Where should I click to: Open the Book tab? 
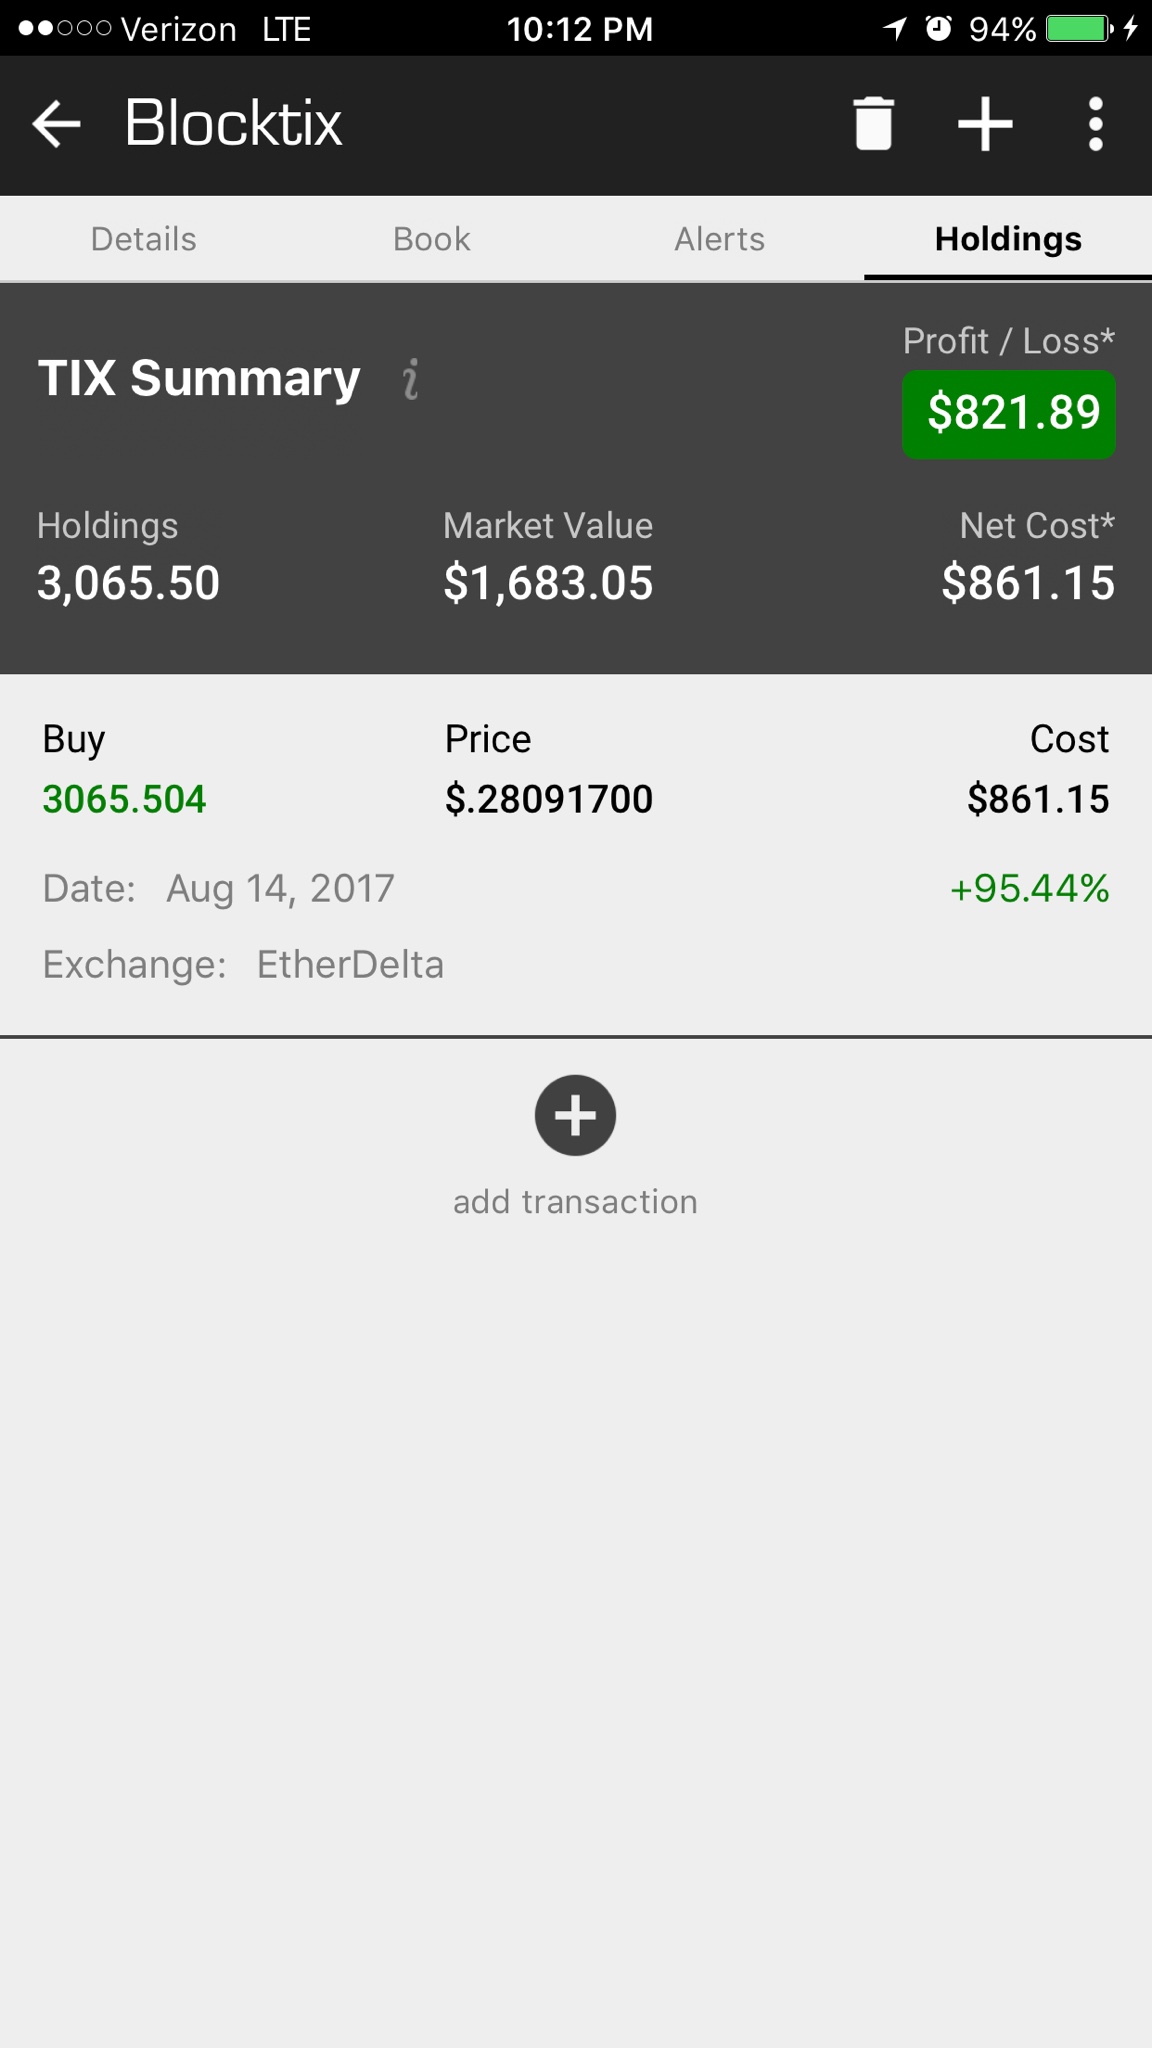click(x=432, y=239)
